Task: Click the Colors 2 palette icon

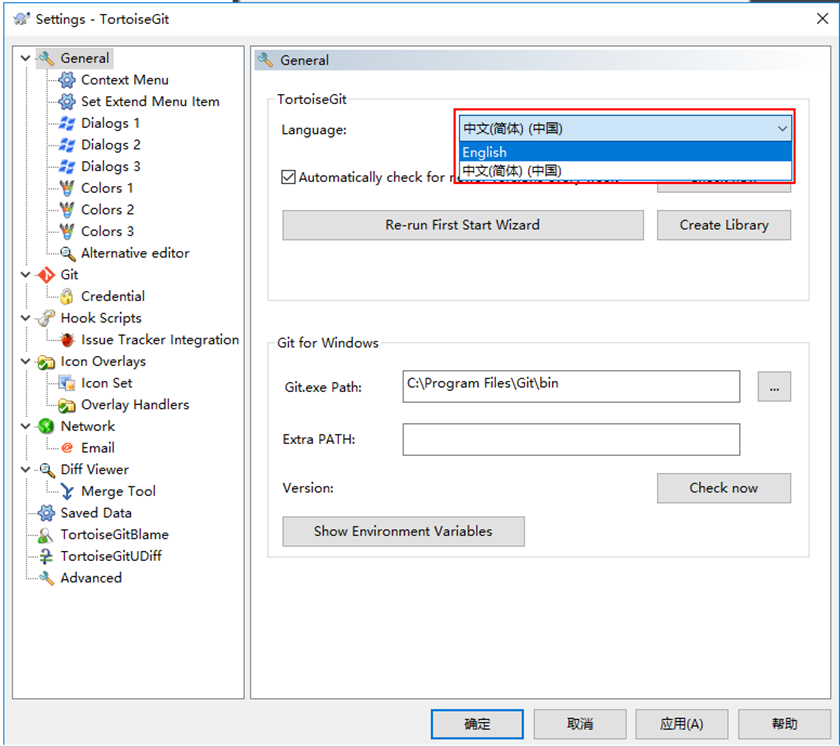Action: [67, 210]
